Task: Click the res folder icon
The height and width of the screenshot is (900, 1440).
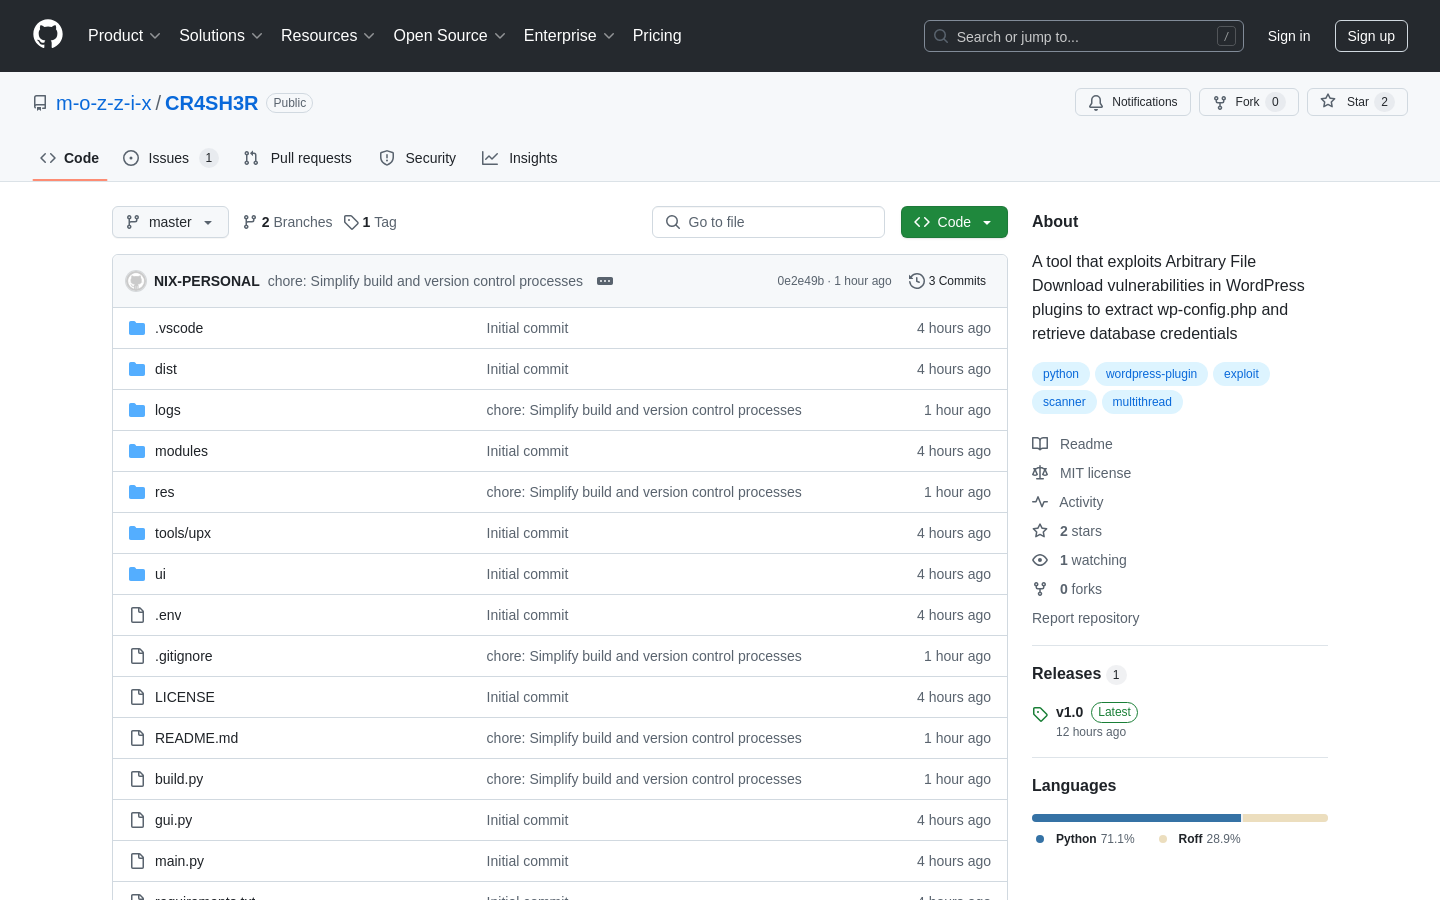Action: point(137,492)
